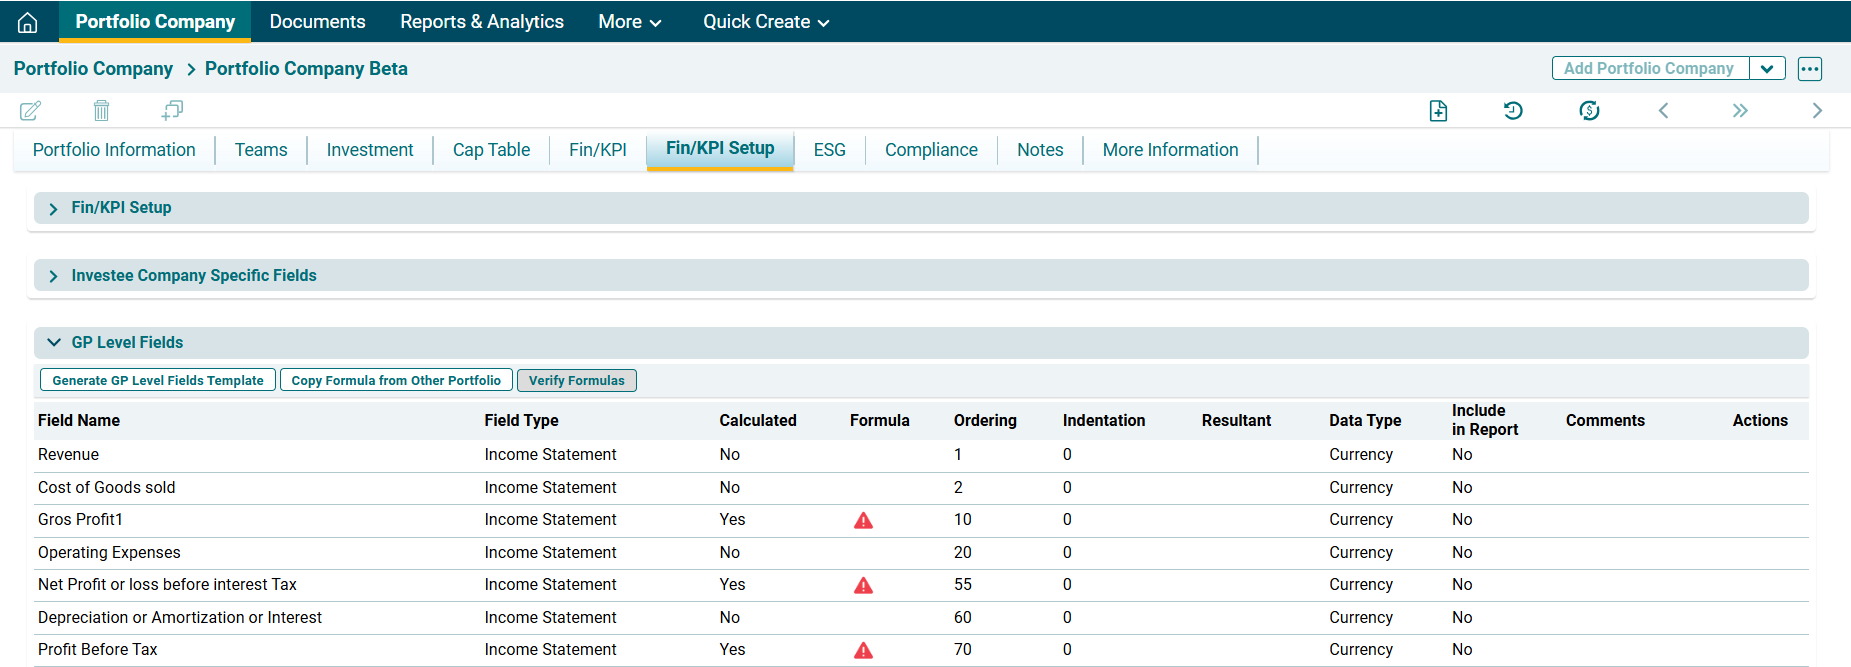Screen dimensions: 1851x667
Task: Click the trash delete icon
Action: click(x=101, y=110)
